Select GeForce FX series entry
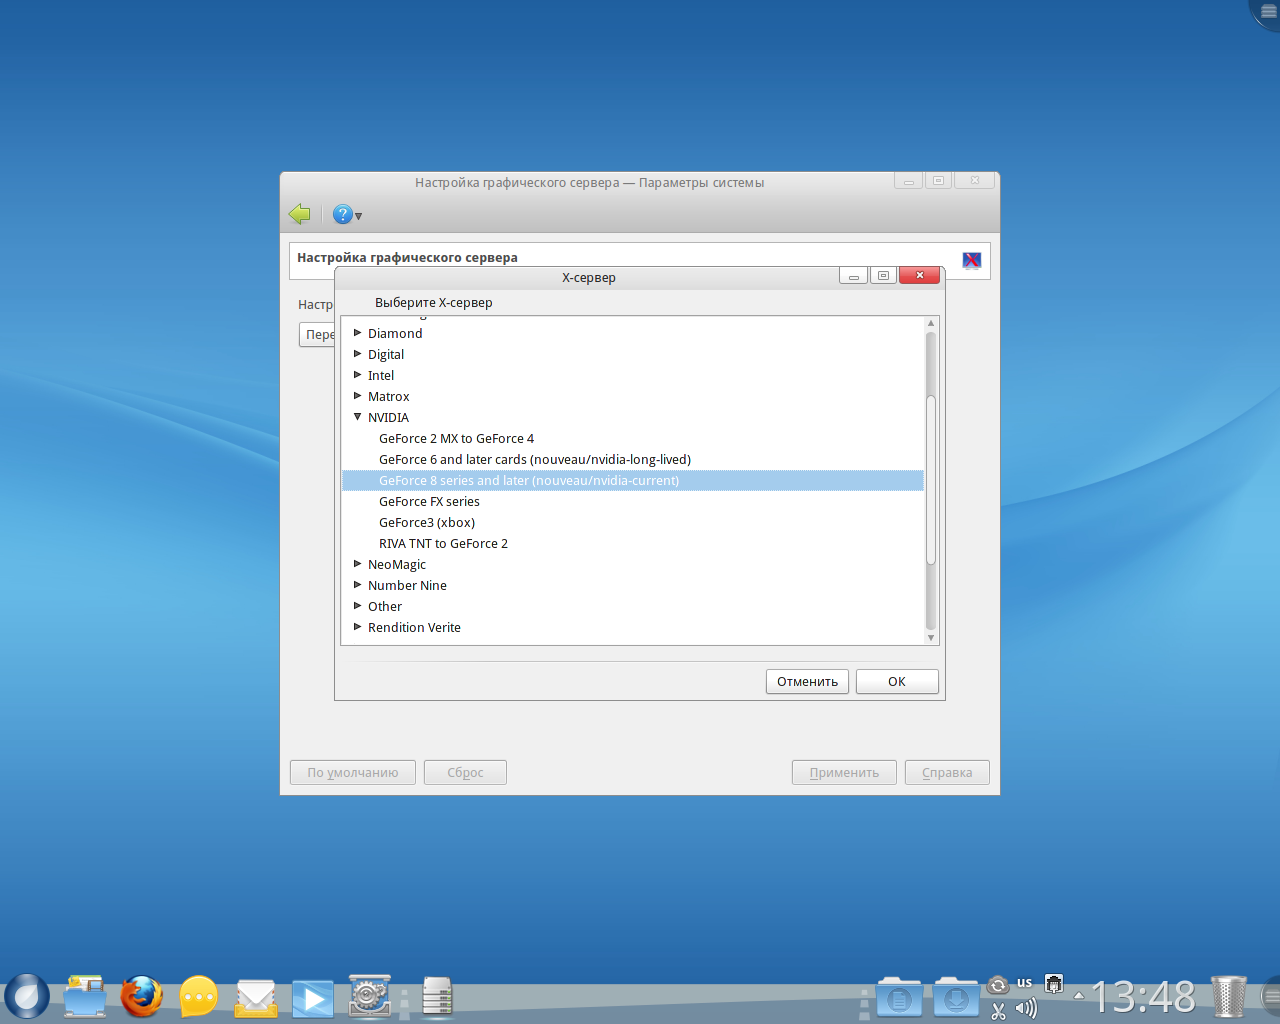This screenshot has width=1280, height=1024. click(429, 502)
